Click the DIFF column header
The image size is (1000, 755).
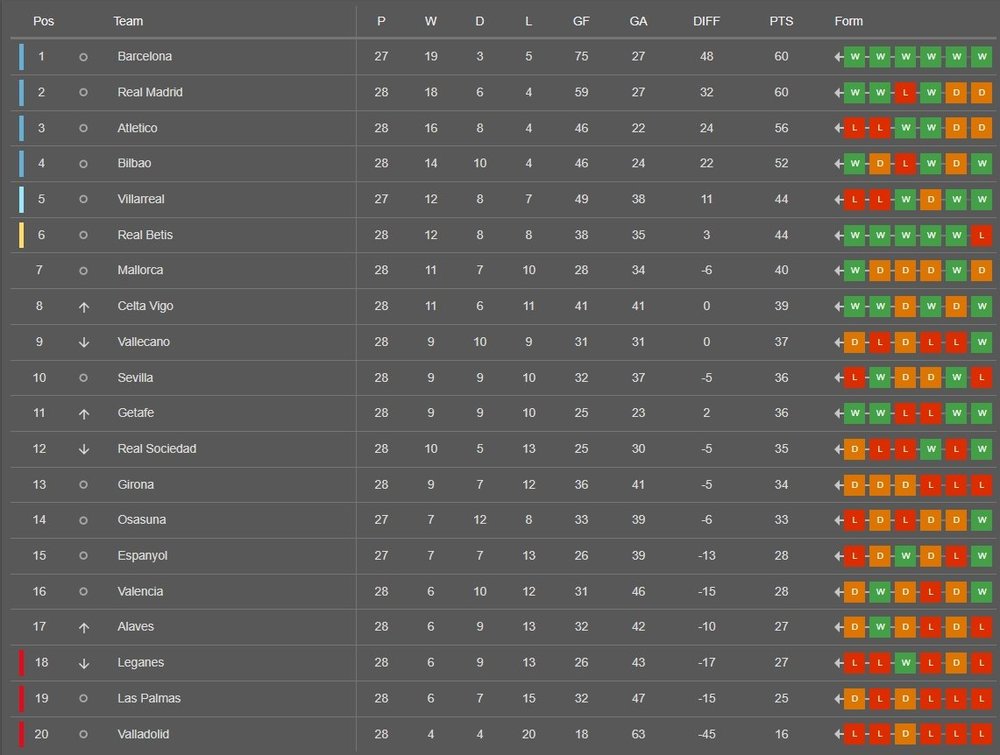click(706, 21)
